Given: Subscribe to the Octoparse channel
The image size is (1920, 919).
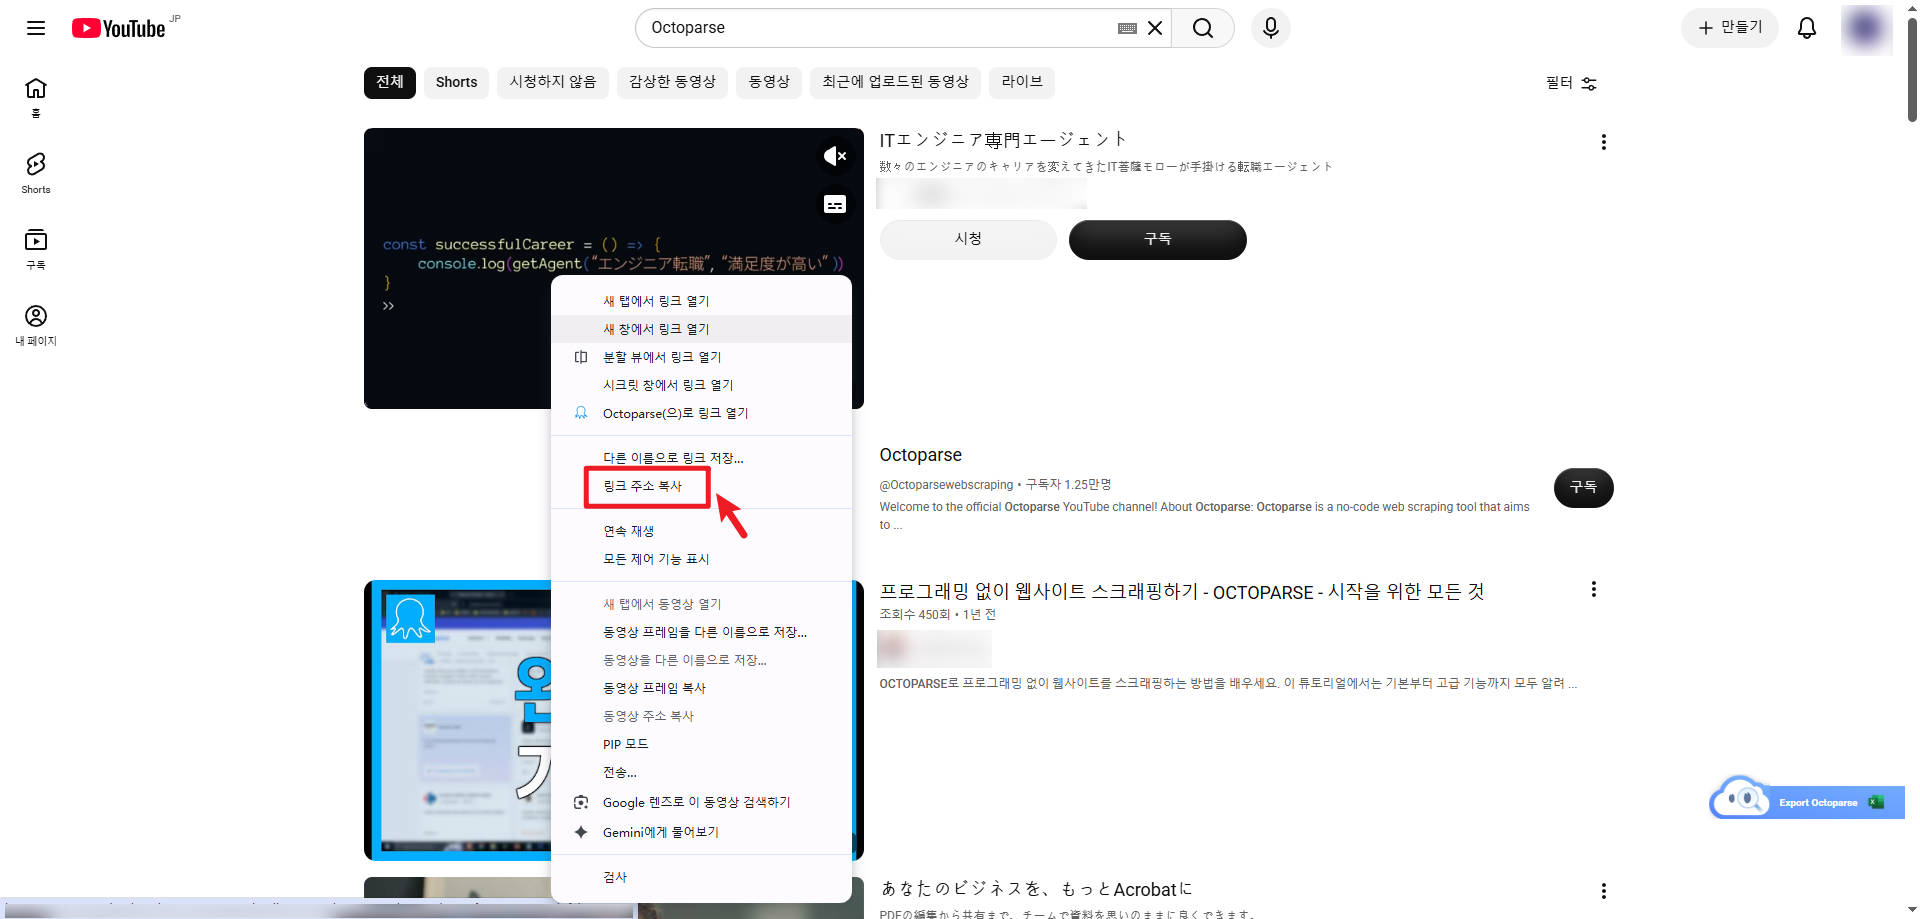Looking at the screenshot, I should [x=1583, y=487].
